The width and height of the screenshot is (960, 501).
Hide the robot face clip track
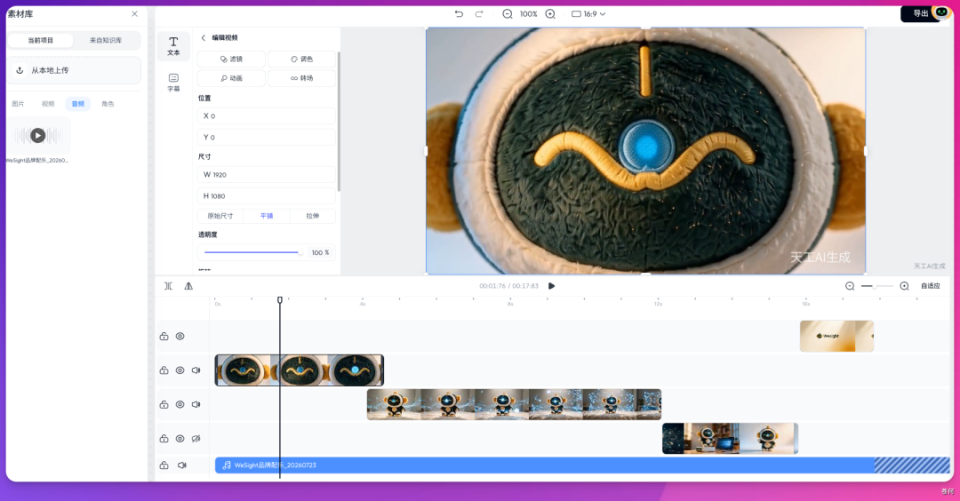point(180,371)
